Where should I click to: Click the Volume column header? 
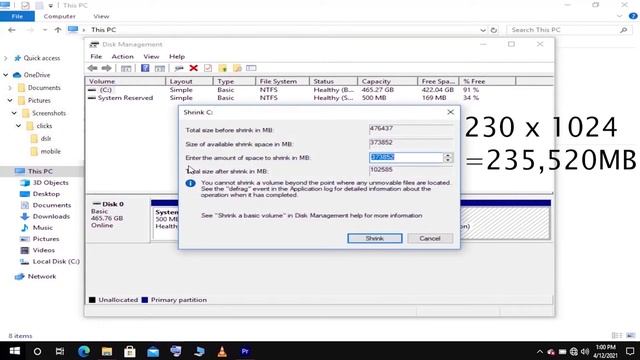pos(125,81)
